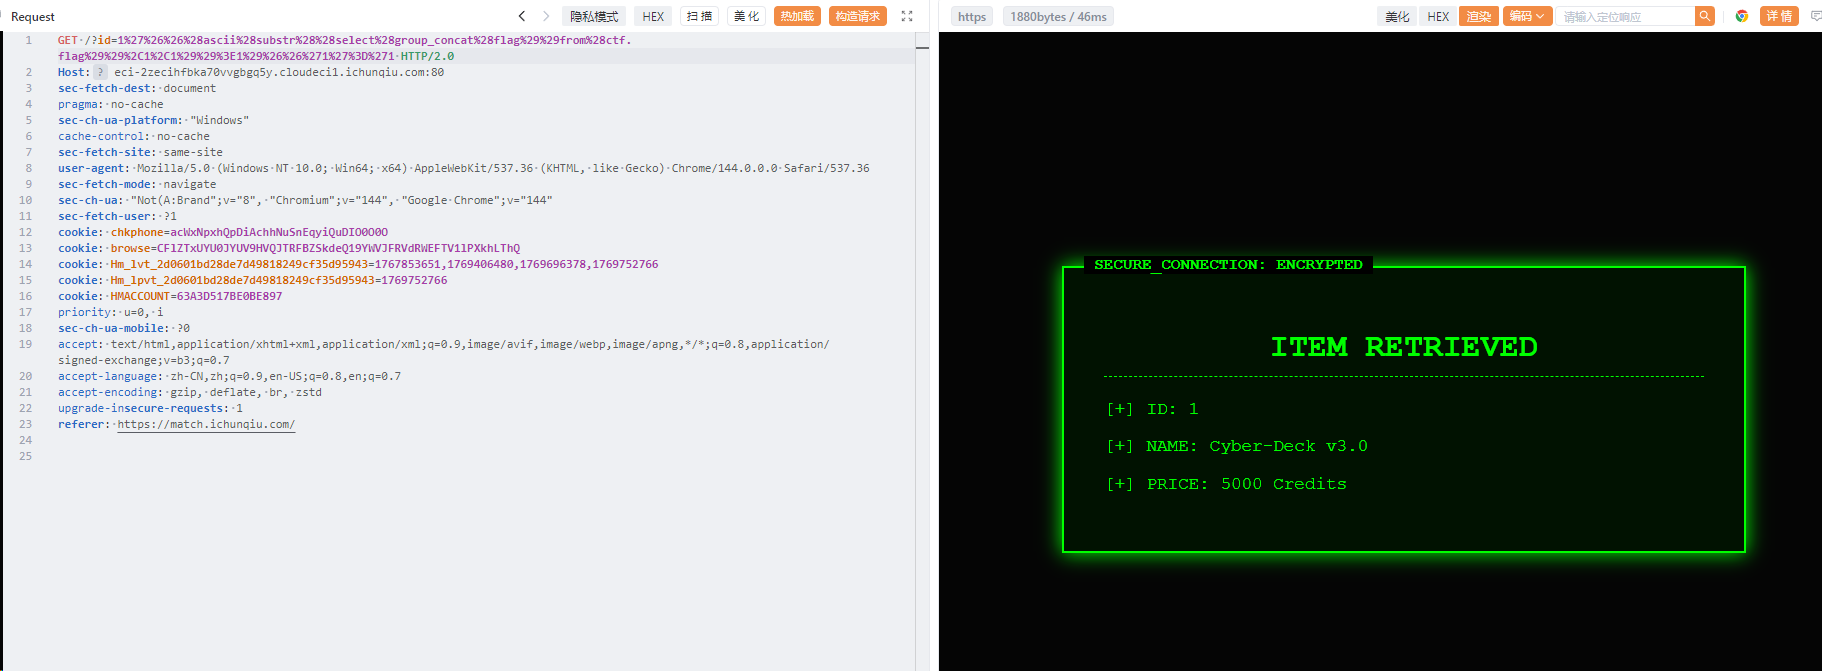
Task: Click the fullscreen expand icon
Action: 907,16
